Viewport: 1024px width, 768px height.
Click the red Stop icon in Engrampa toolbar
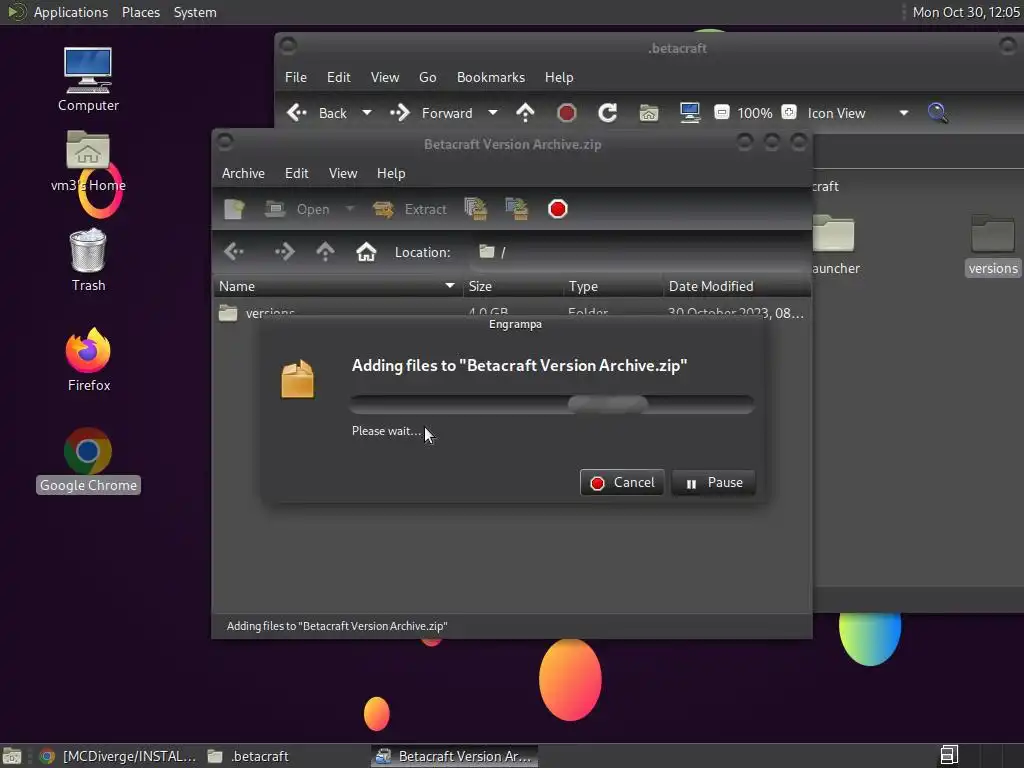pos(558,209)
